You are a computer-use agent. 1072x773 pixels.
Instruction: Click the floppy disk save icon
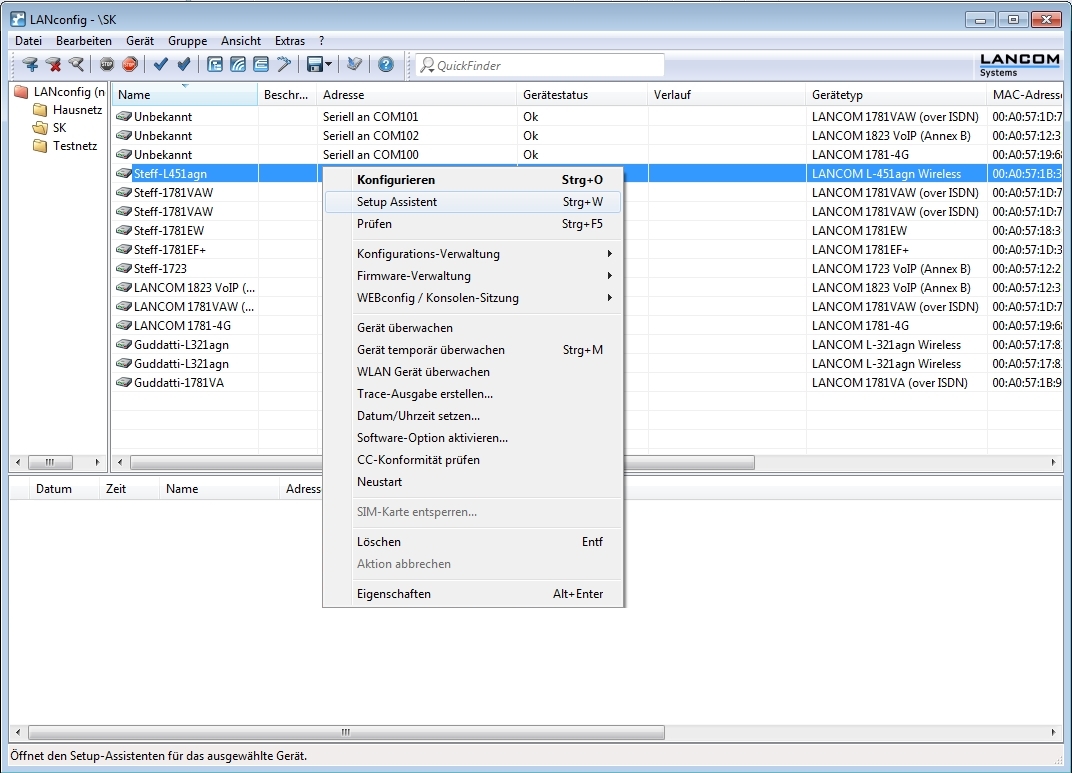point(314,65)
